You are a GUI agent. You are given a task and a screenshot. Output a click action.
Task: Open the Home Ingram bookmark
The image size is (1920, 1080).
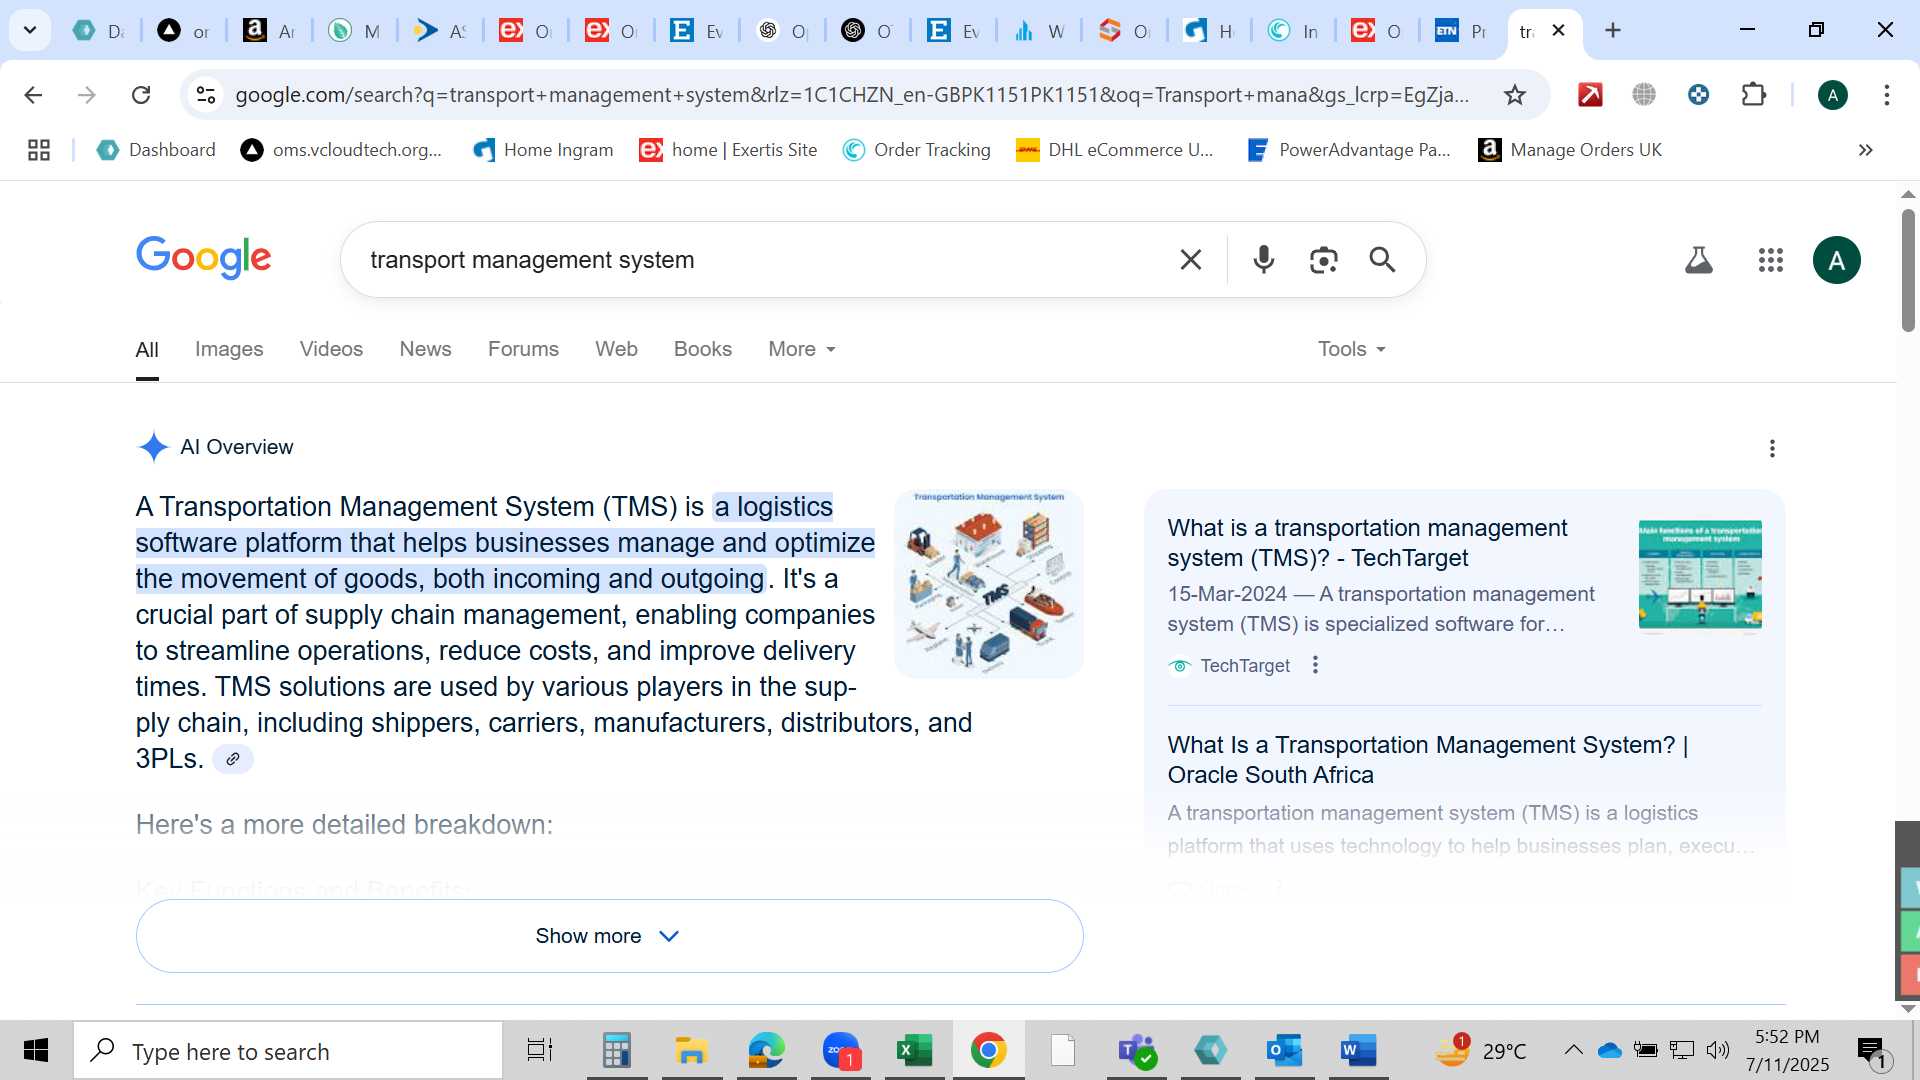click(x=543, y=150)
